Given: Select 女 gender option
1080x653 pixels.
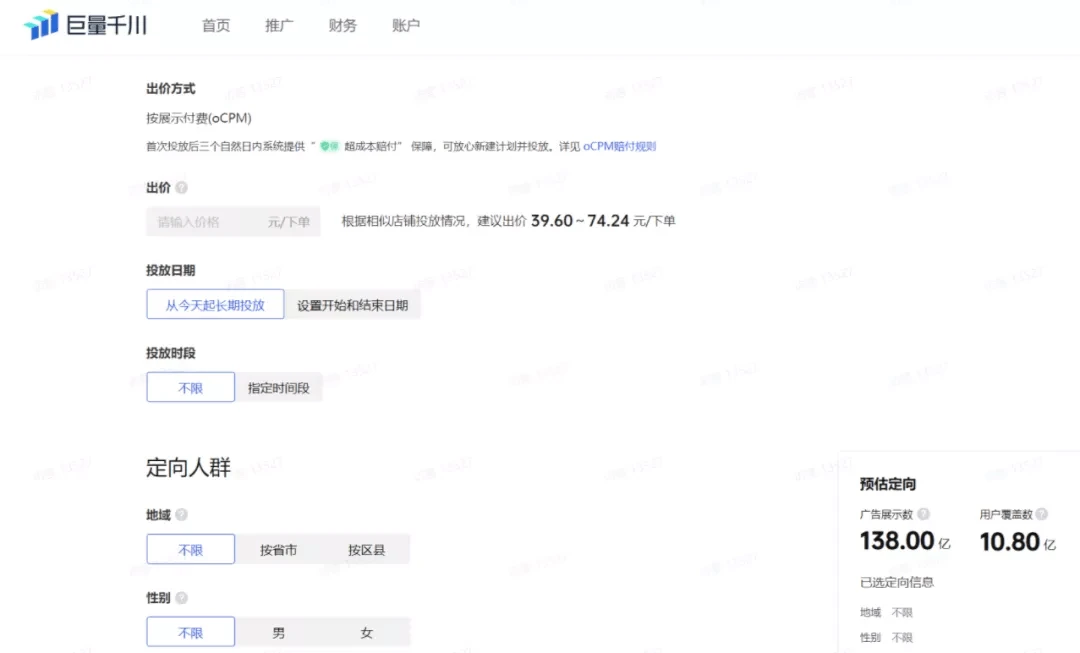Looking at the screenshot, I should point(366,633).
